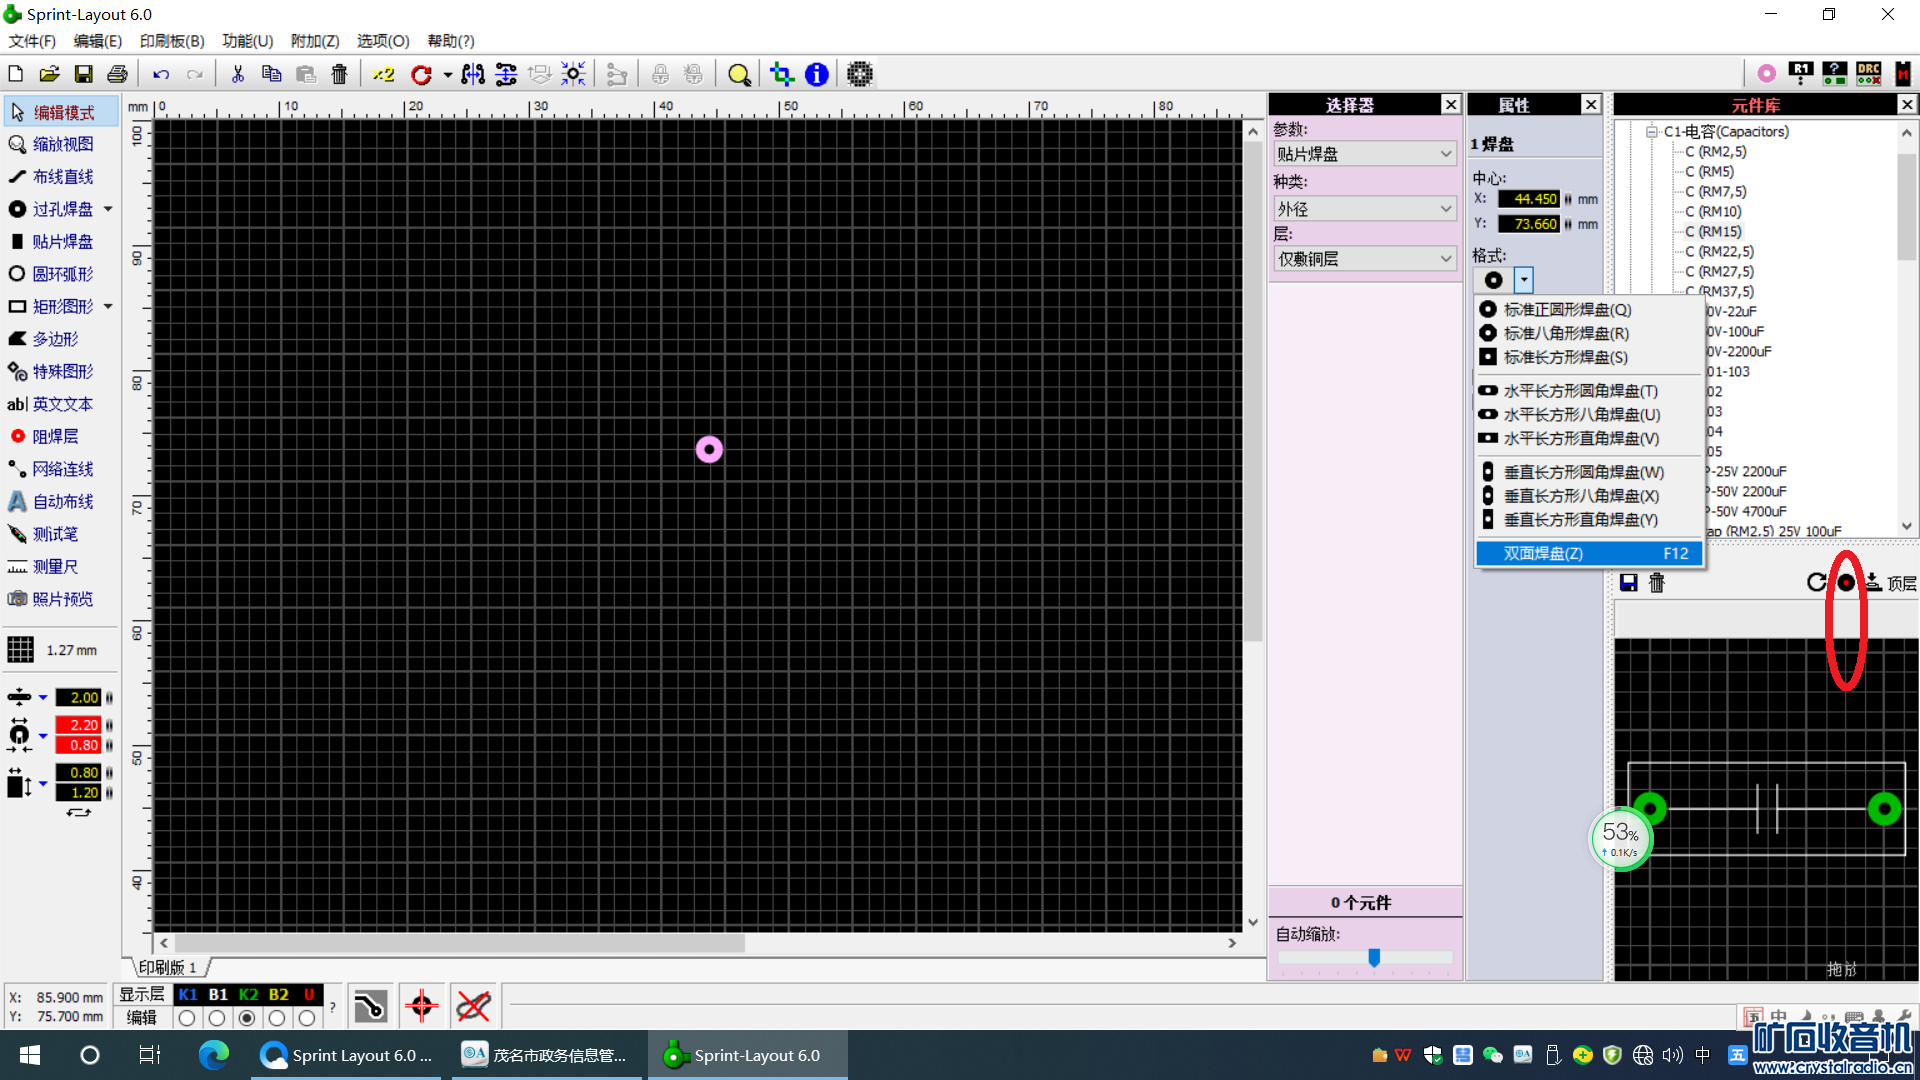Select the B2 layer radio button
This screenshot has width=1920, height=1080.
point(277,1018)
